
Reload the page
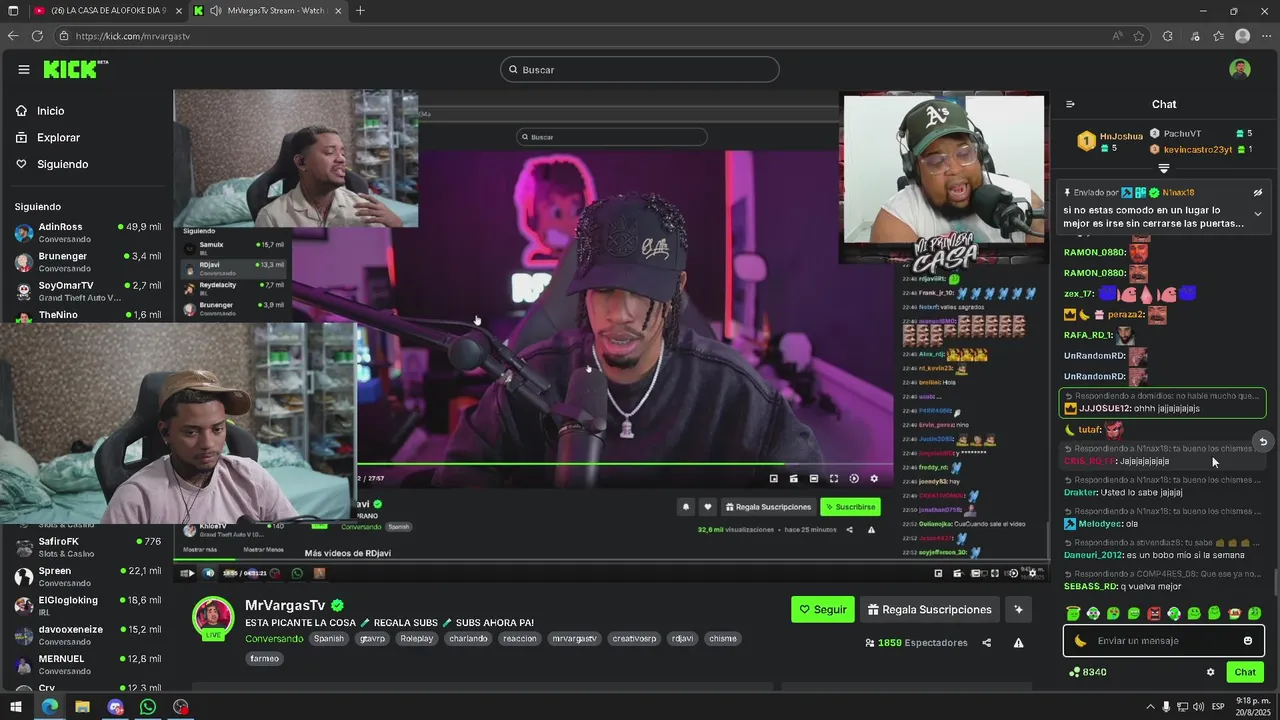37,36
